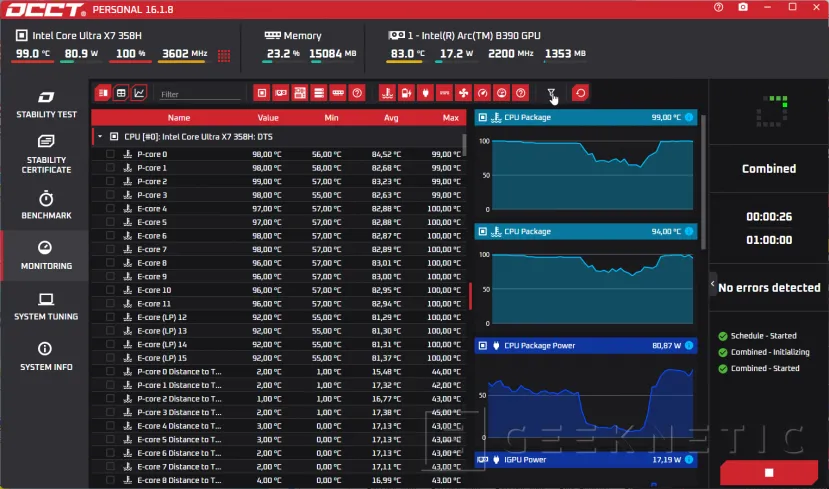Collapse the right test panel arrow

pos(713,285)
